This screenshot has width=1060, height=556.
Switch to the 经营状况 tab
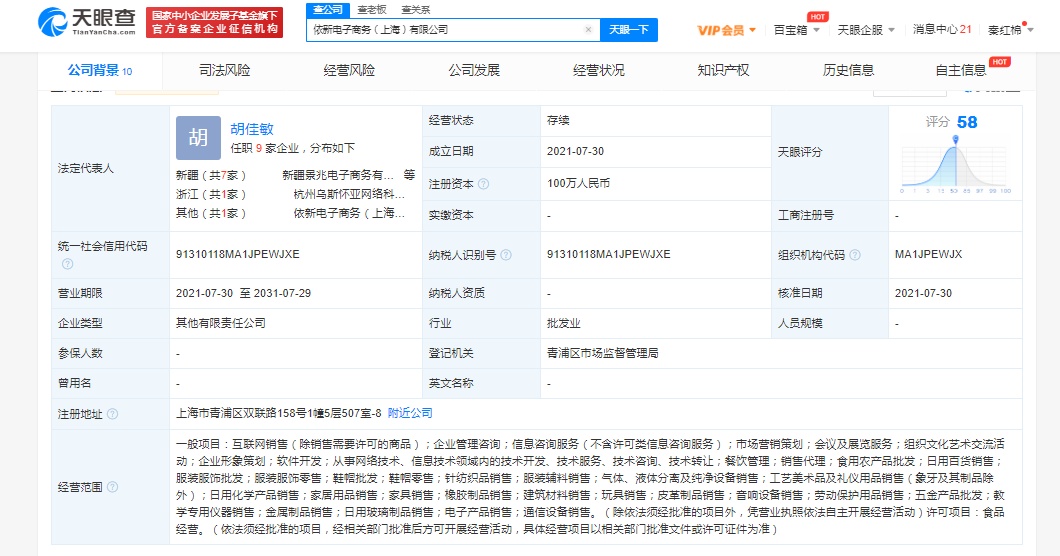coord(598,70)
